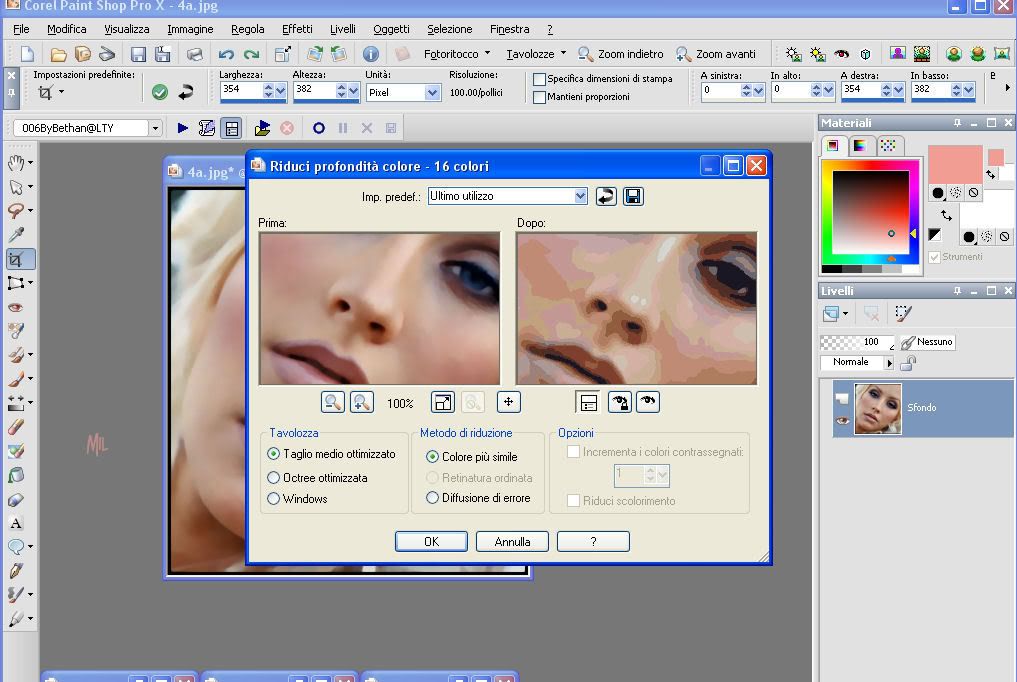Screen dimensions: 1017x682
Task: Reset dialog to default with arrow icon
Action: 606,196
